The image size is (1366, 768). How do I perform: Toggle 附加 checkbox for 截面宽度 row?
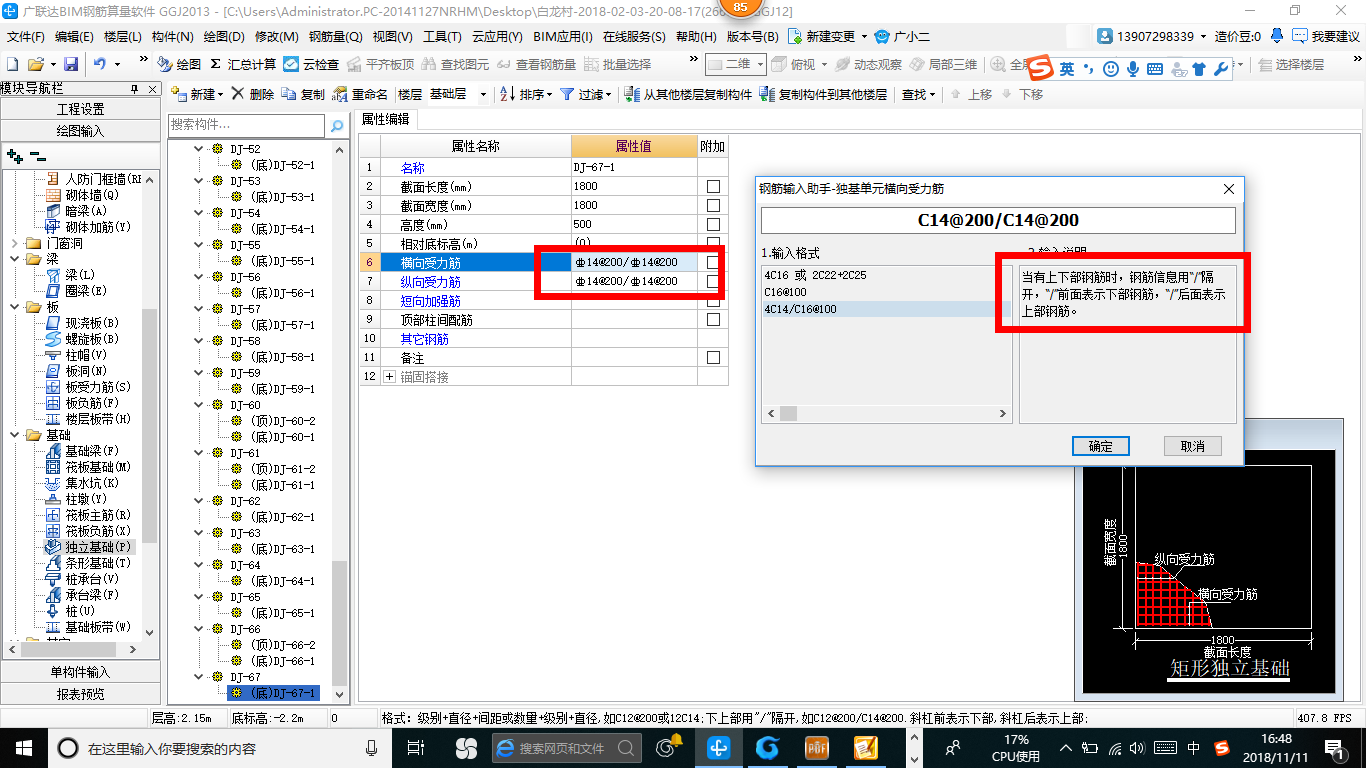click(x=713, y=206)
